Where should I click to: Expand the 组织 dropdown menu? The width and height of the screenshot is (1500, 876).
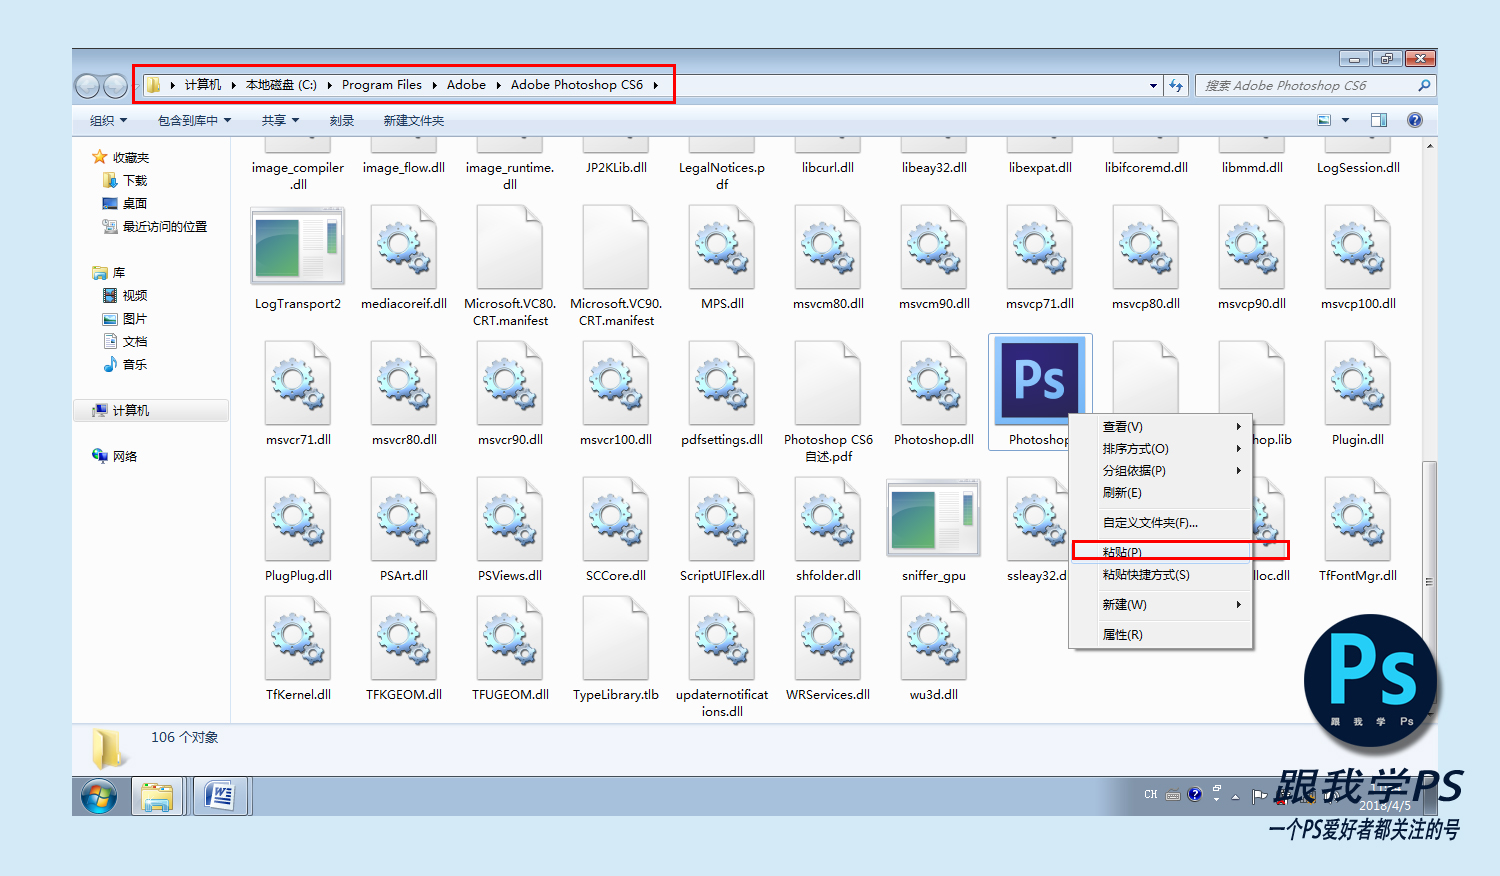pos(108,121)
